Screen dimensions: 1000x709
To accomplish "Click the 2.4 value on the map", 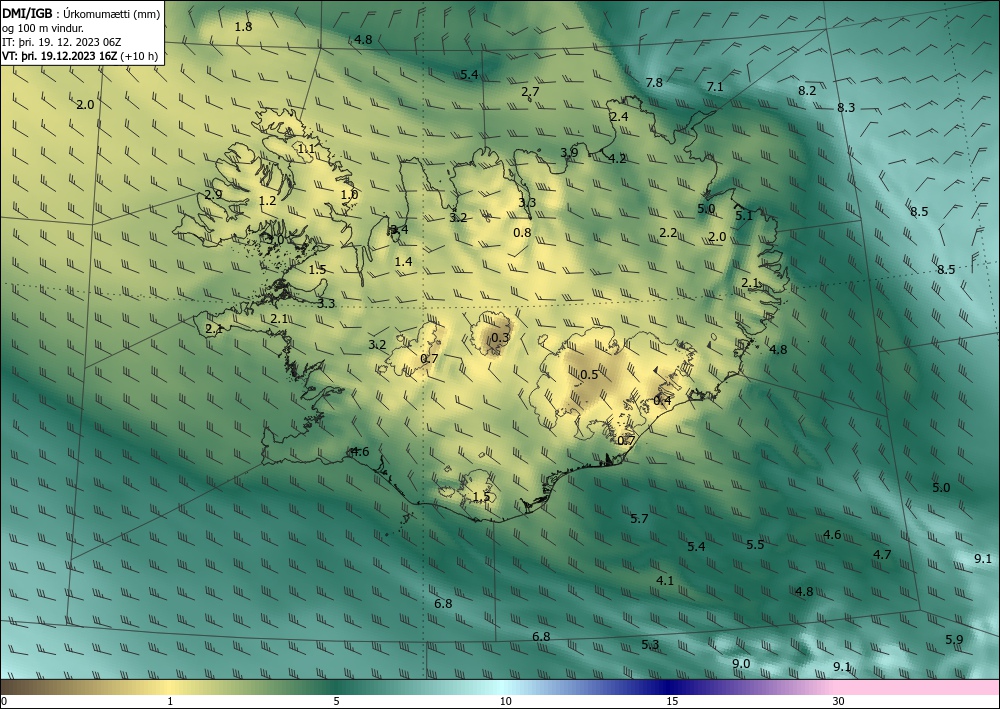I will coord(619,117).
